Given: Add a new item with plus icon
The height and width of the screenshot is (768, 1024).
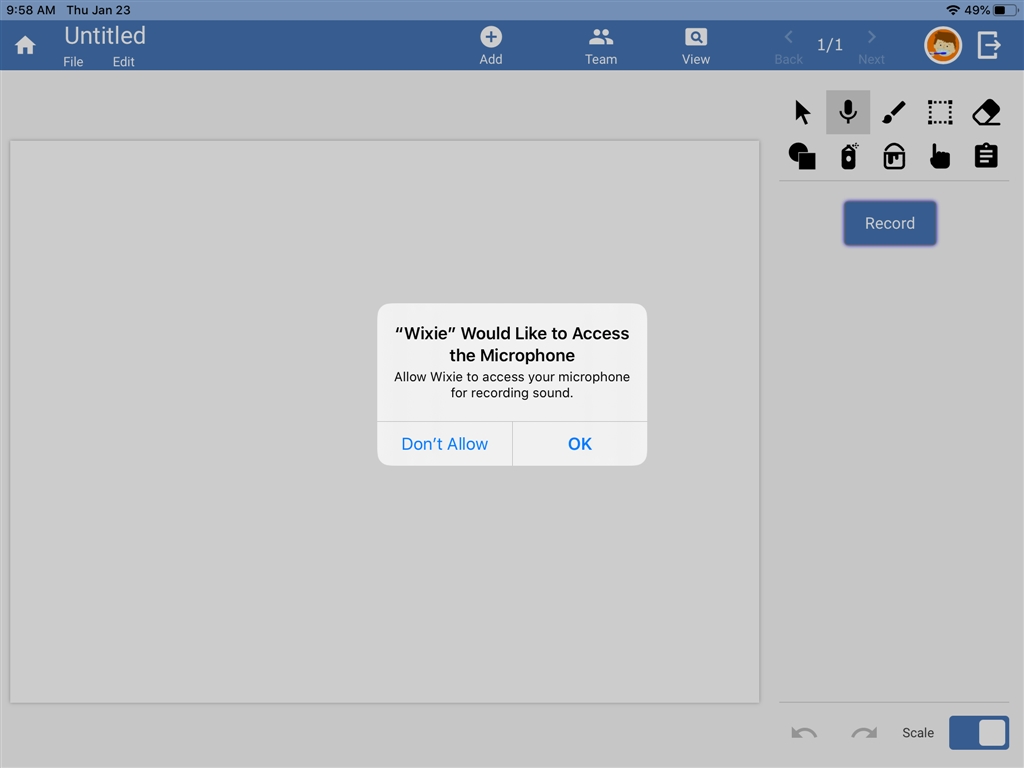Looking at the screenshot, I should [491, 46].
